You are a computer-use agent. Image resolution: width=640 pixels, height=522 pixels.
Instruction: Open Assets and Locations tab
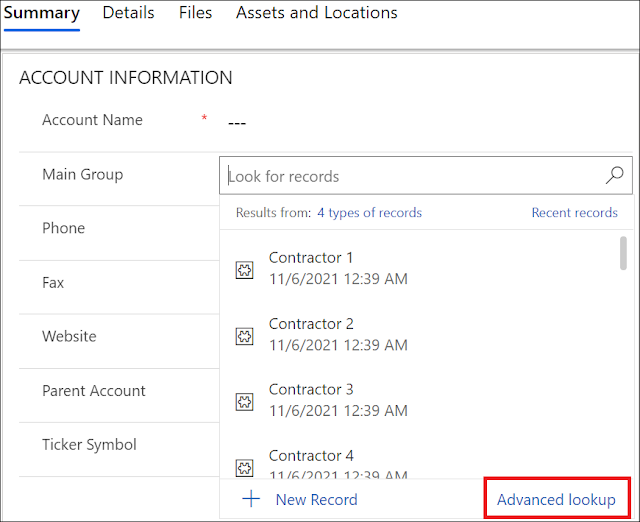[x=316, y=13]
